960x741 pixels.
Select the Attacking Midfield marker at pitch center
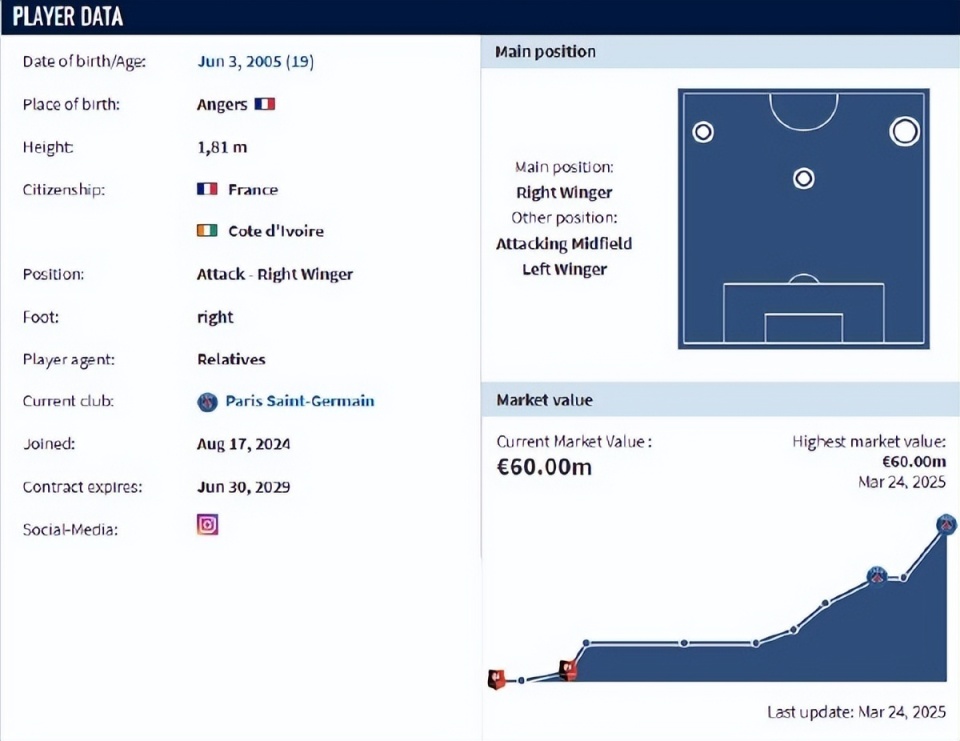click(804, 179)
